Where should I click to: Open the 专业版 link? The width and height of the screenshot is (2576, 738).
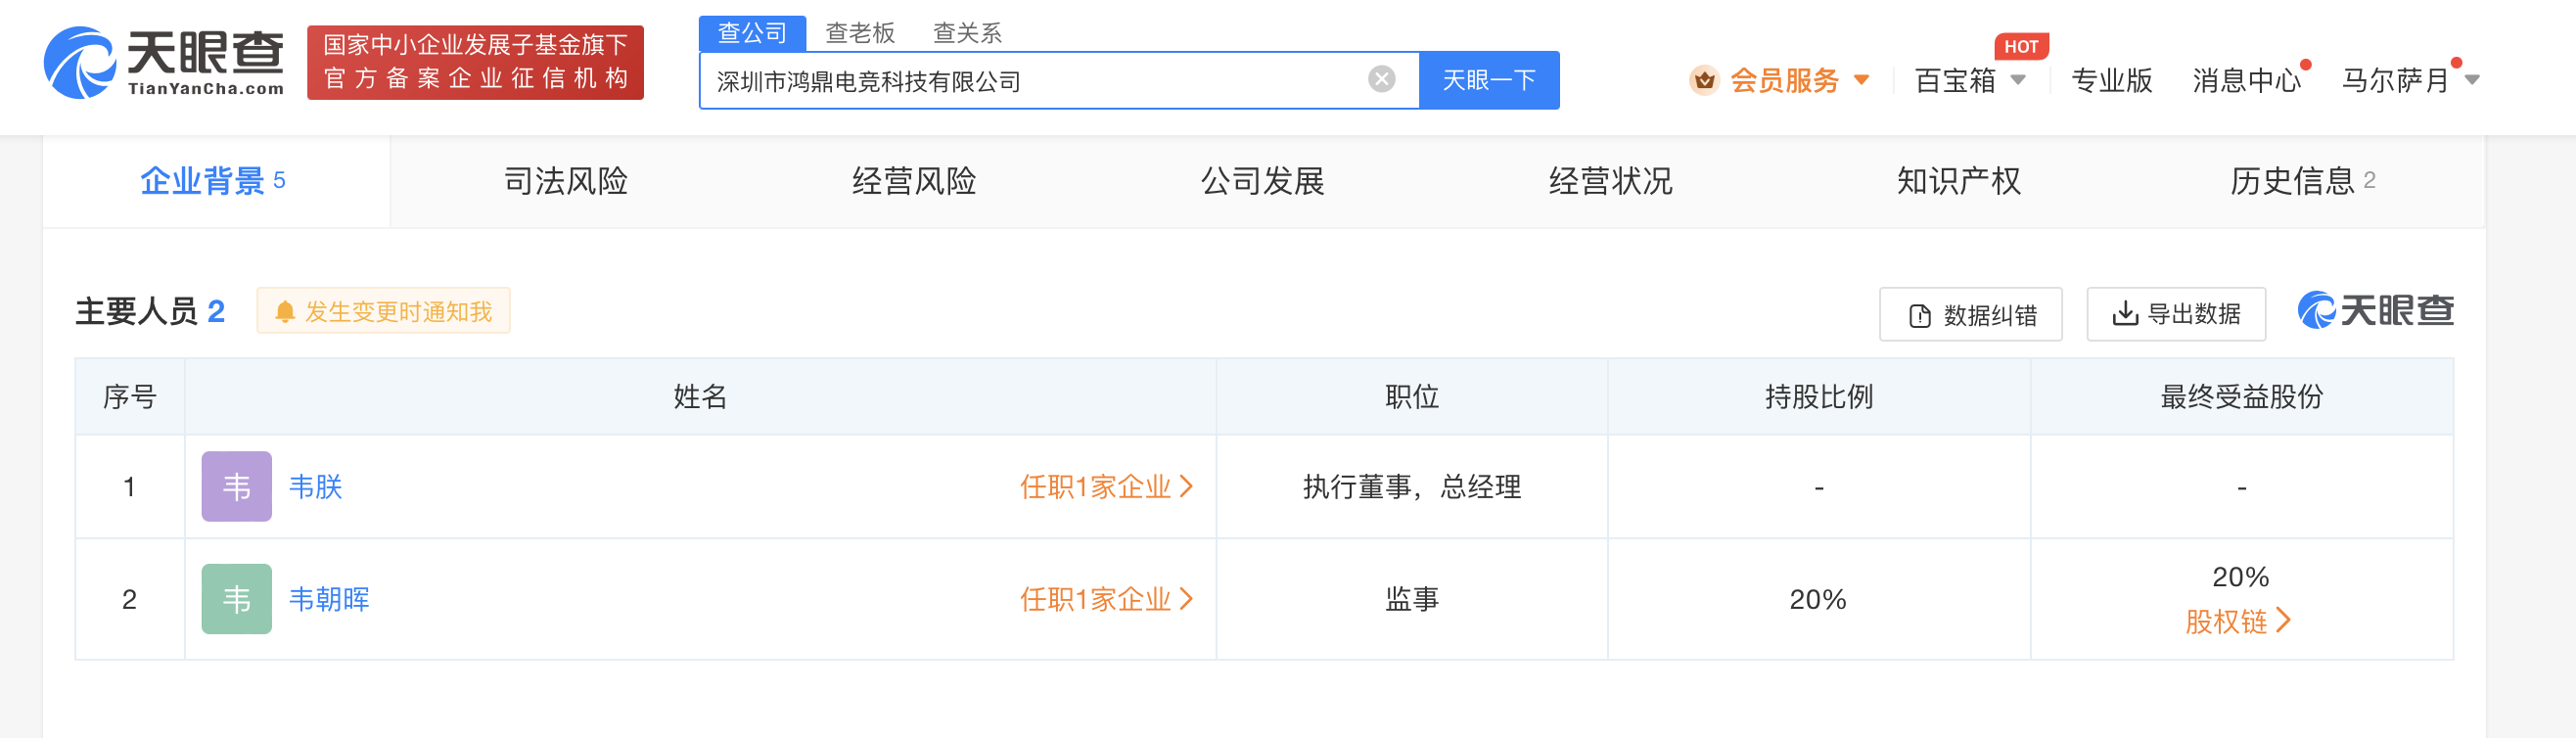point(2111,80)
